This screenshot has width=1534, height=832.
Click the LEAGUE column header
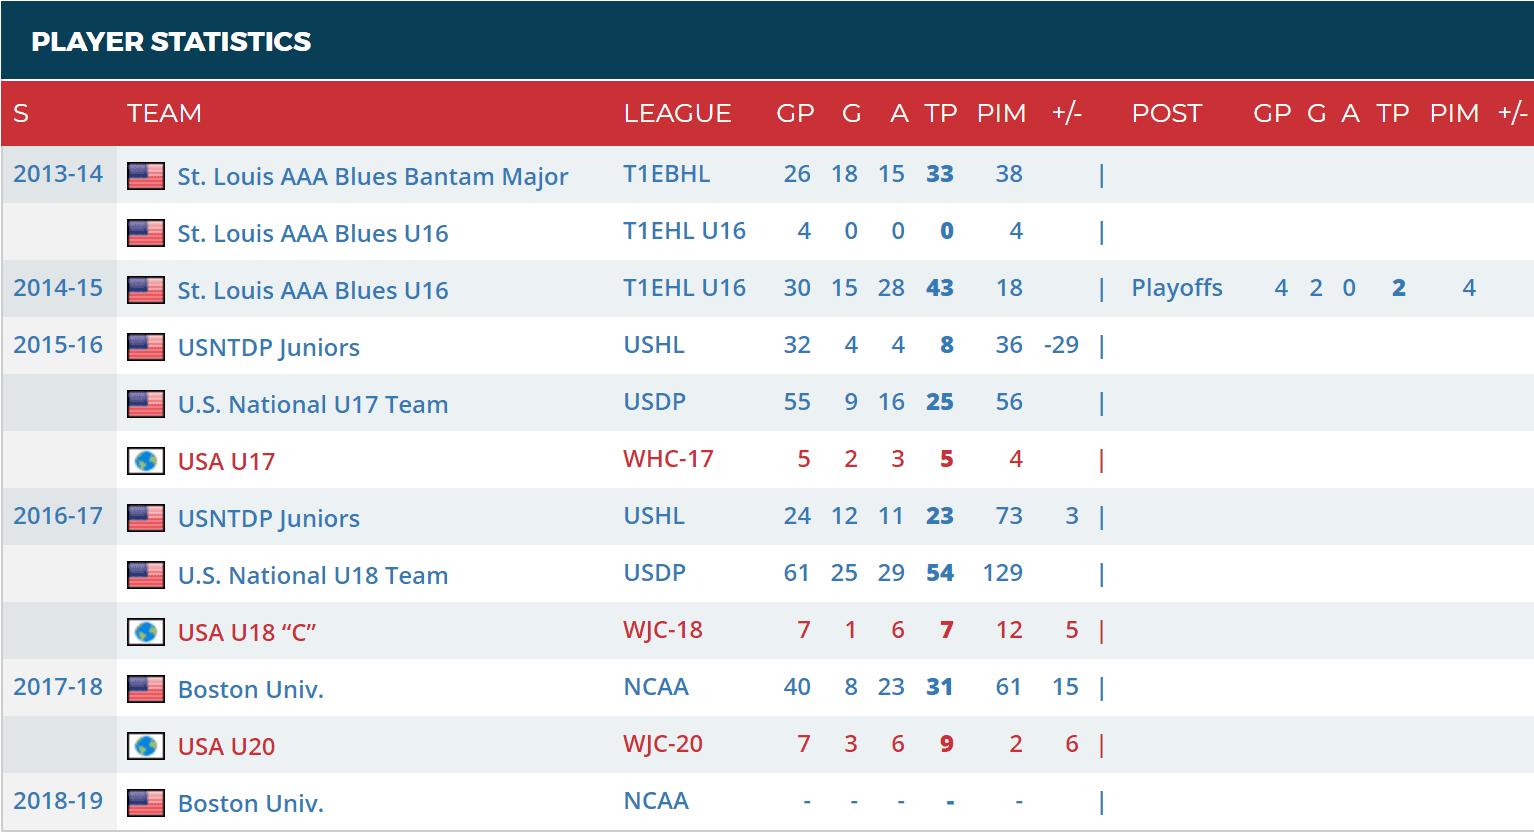tap(677, 114)
